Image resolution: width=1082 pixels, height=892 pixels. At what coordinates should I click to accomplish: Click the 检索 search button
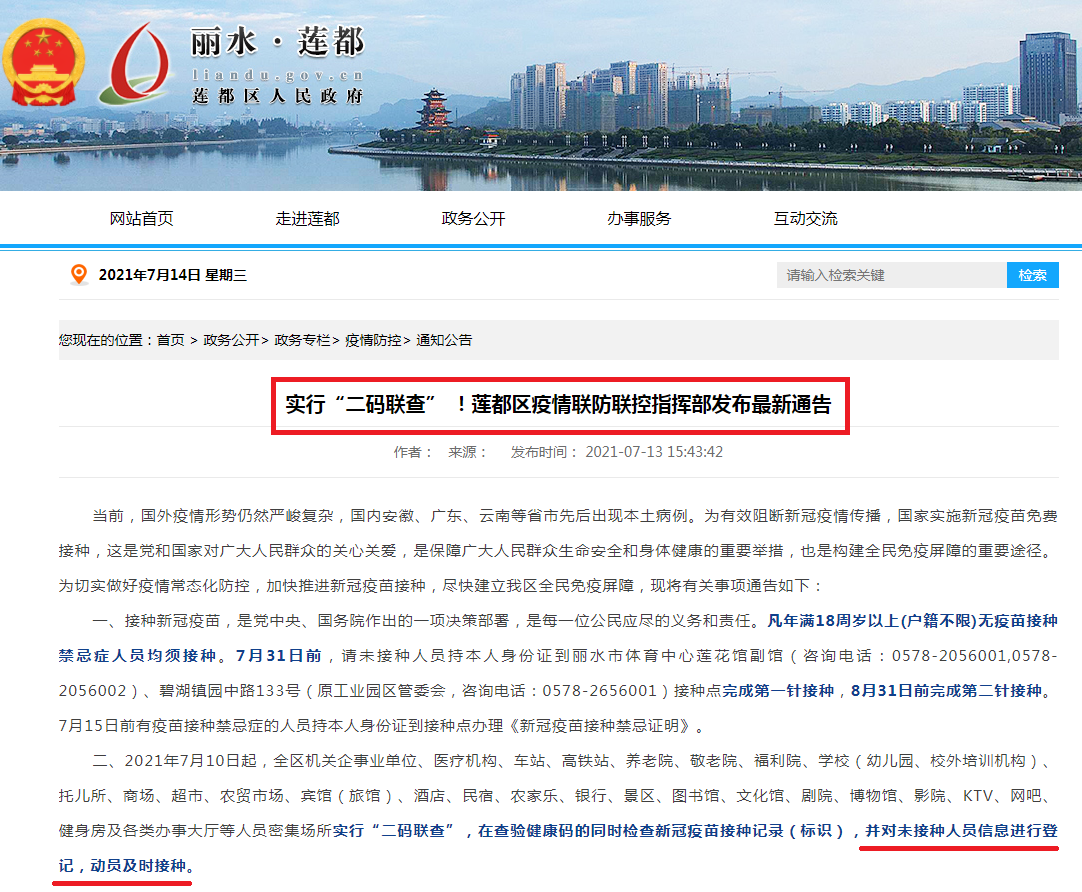[1033, 274]
